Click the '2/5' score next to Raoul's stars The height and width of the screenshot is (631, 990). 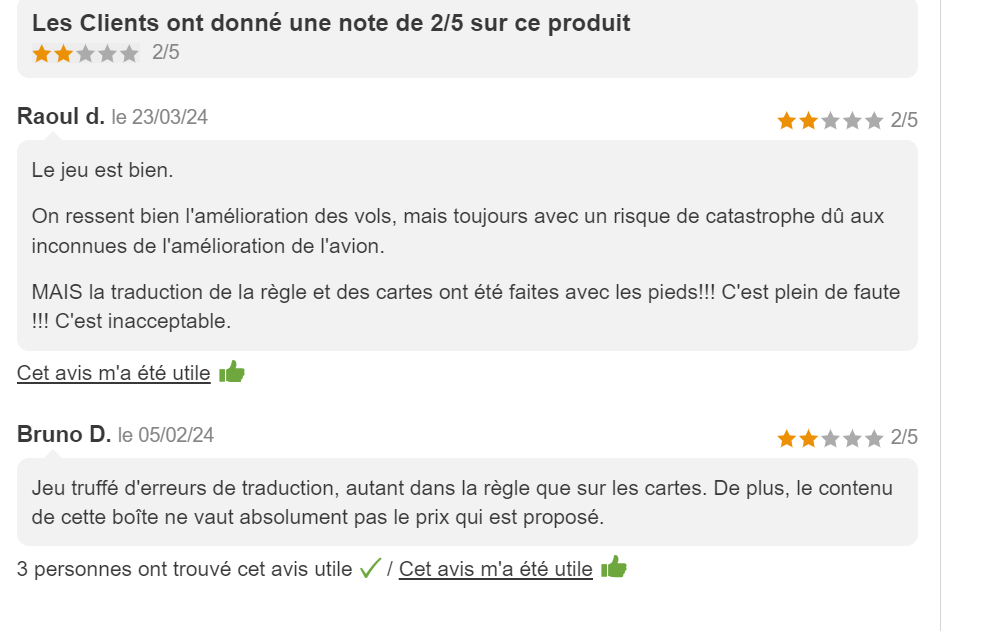pyautogui.click(x=904, y=120)
